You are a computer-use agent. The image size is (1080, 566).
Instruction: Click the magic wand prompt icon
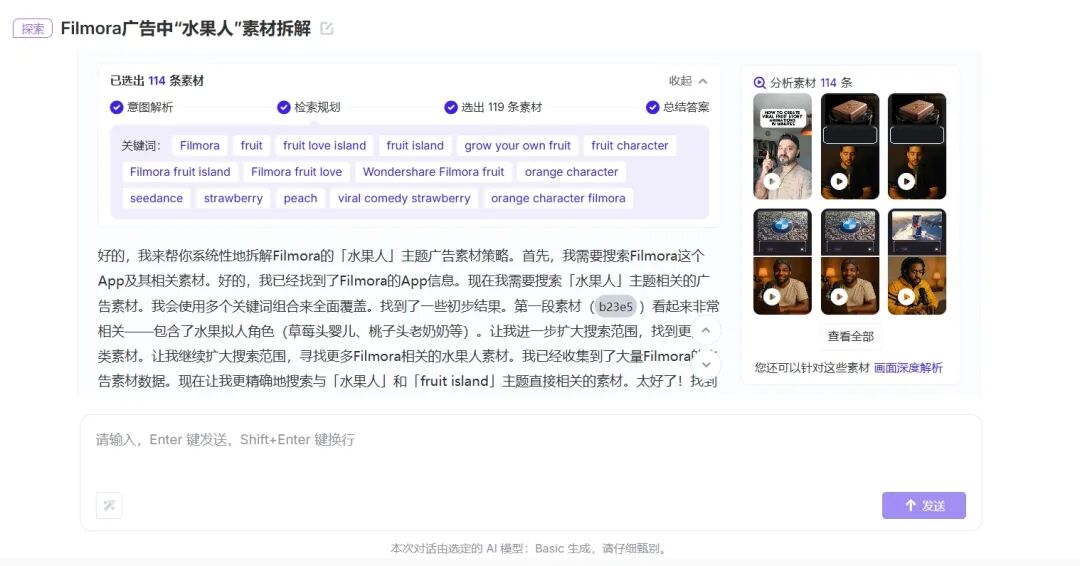[109, 505]
